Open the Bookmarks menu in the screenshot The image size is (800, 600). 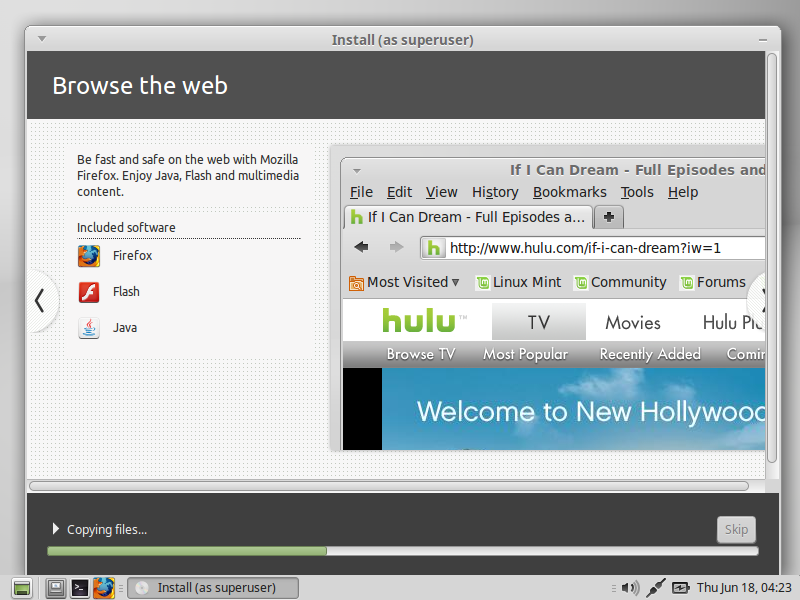[569, 192]
